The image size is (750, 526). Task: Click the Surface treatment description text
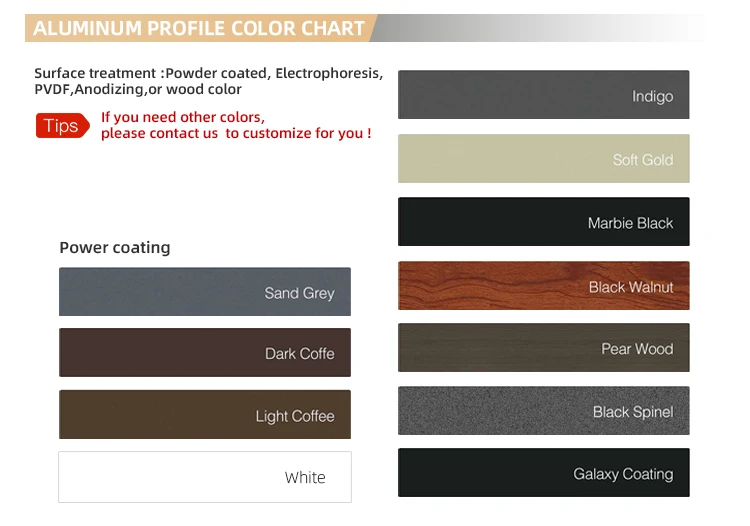coord(208,81)
